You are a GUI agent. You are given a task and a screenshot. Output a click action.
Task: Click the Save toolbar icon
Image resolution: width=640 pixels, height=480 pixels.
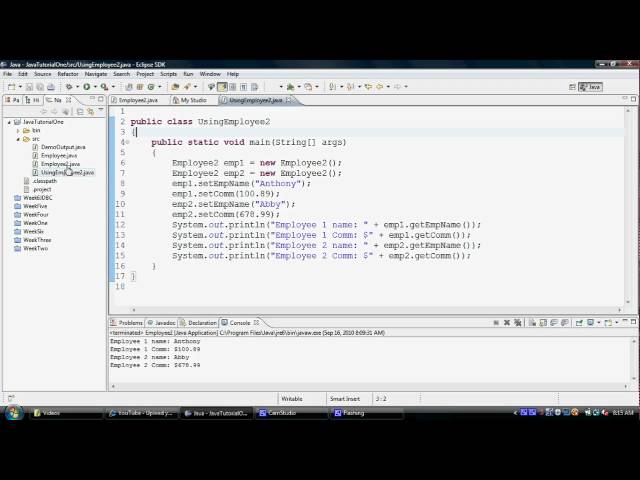click(x=29, y=87)
